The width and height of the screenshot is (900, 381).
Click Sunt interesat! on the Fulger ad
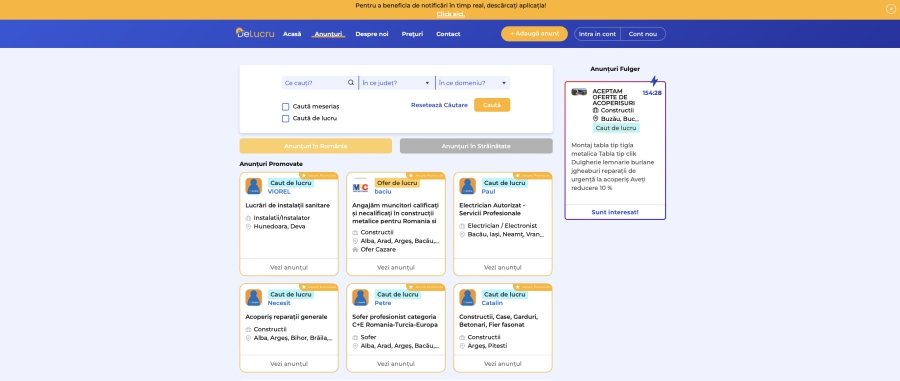615,212
